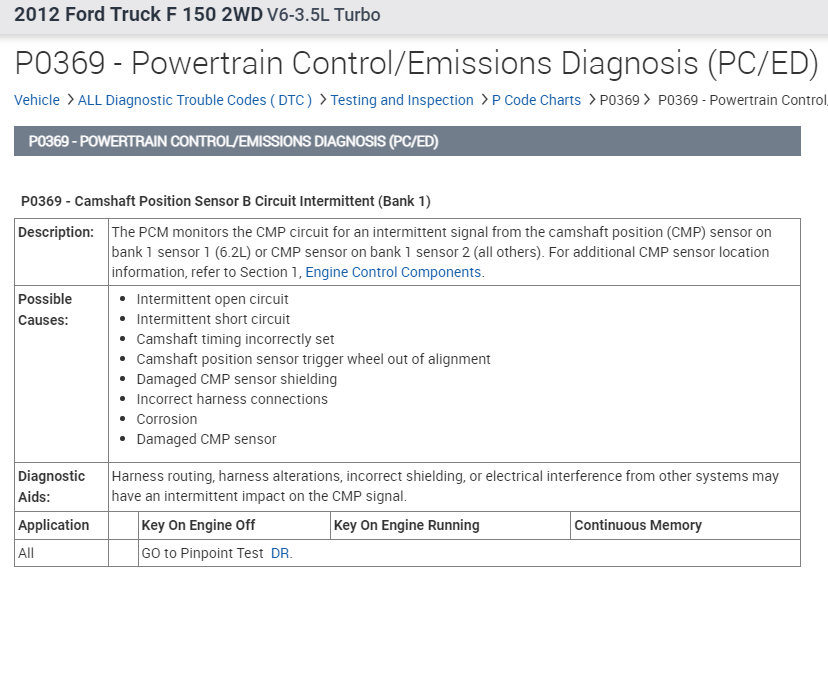Viewport: 828px width, 689px height.
Task: Click chevron before the final breadcrumb item
Action: (648, 100)
